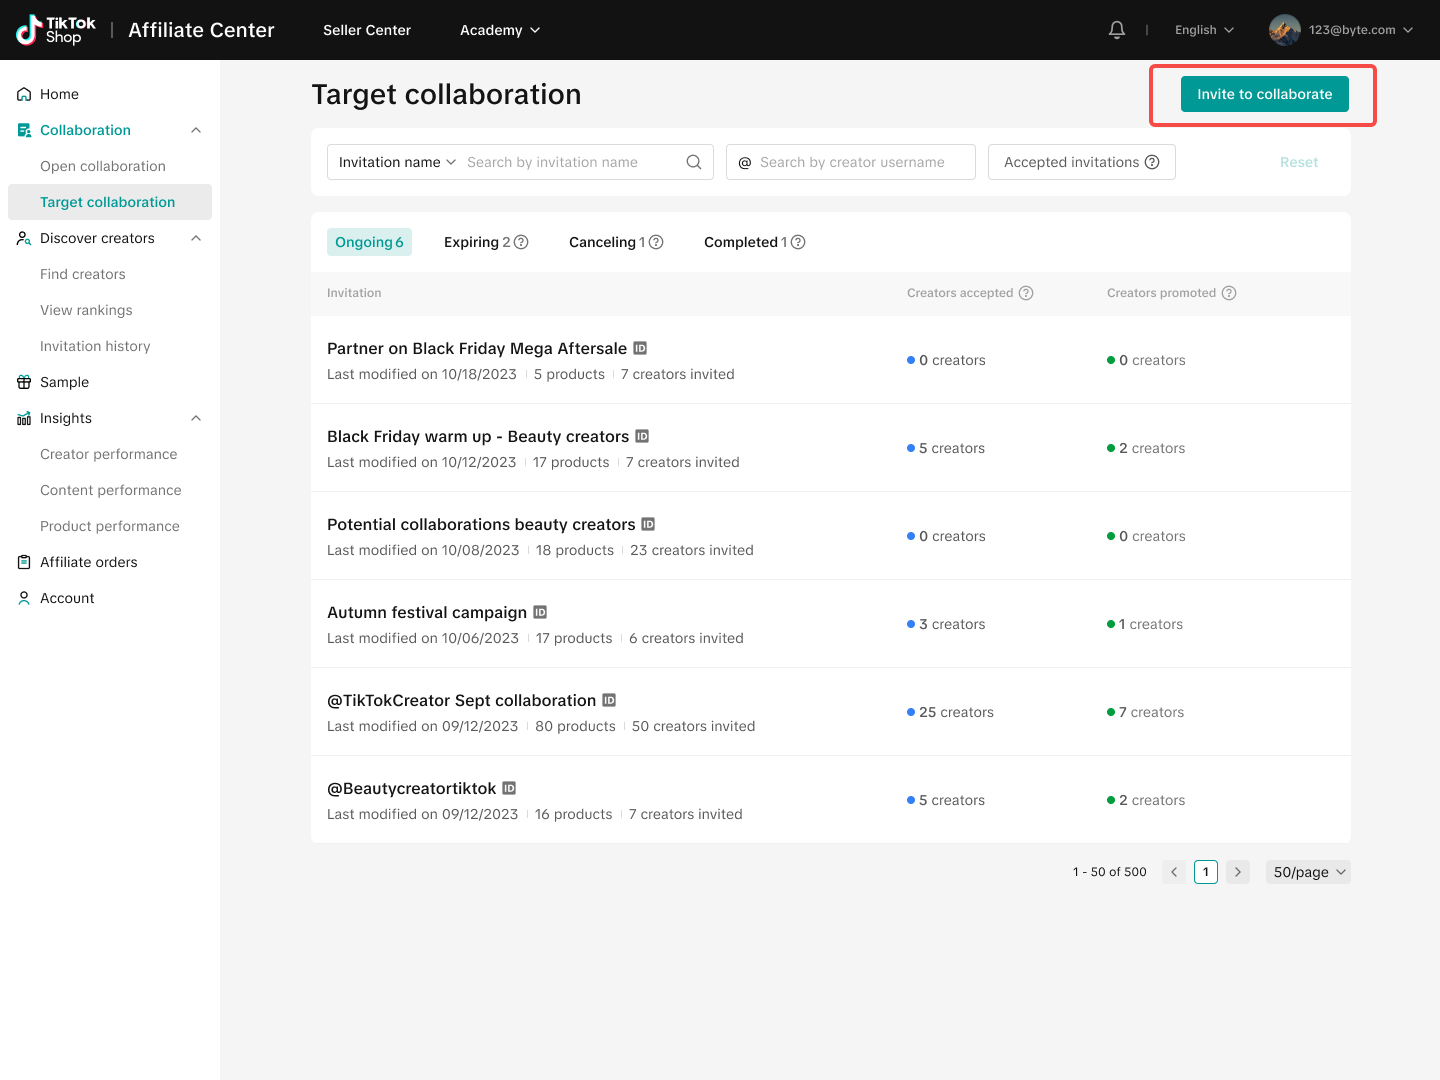
Task: Click the user profile avatar
Action: coord(1285,30)
